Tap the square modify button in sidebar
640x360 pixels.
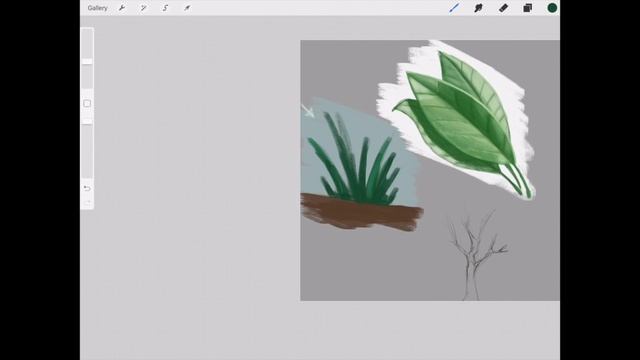pos(87,104)
